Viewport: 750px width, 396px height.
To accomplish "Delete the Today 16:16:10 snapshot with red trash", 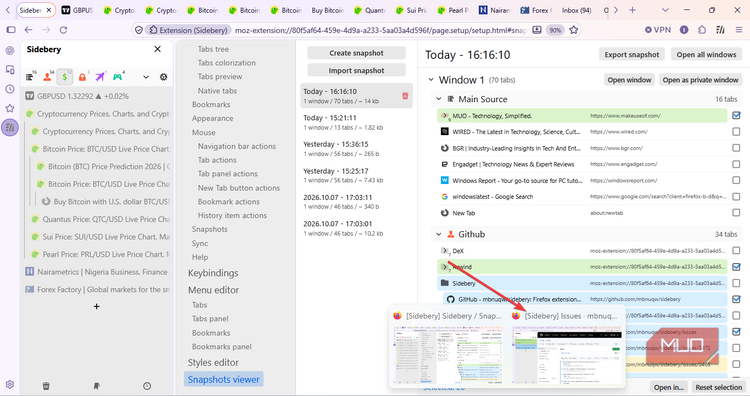I will pyautogui.click(x=405, y=96).
